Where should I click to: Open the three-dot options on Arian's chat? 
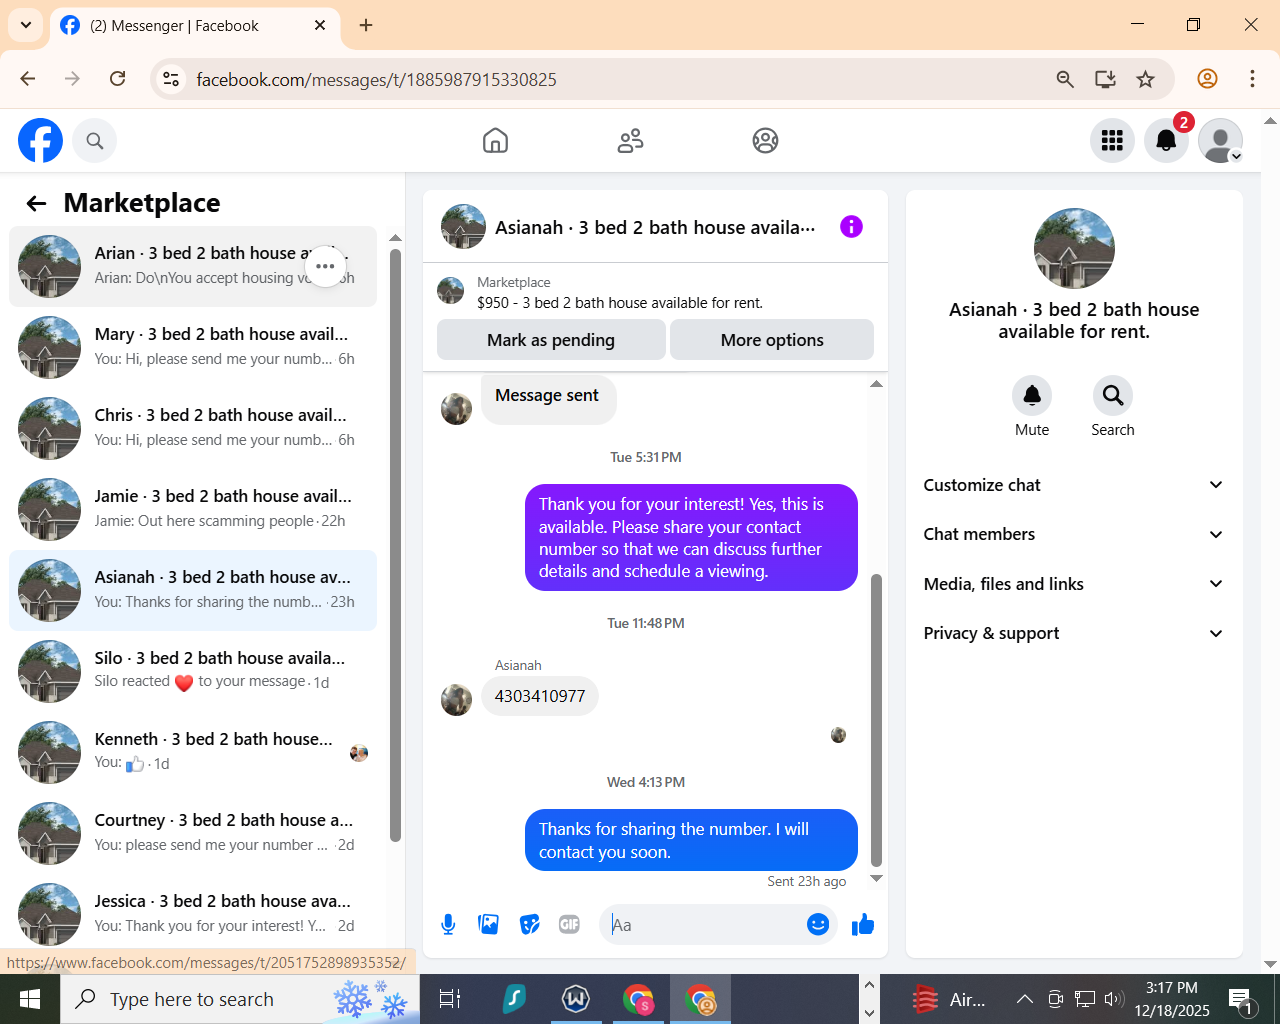pos(325,266)
